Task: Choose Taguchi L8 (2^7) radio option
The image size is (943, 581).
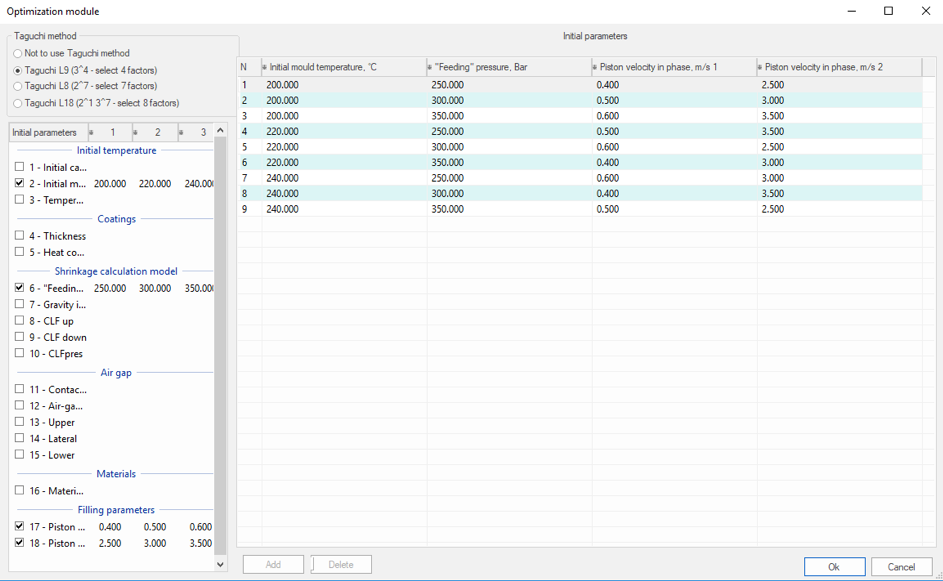Action: coord(17,86)
